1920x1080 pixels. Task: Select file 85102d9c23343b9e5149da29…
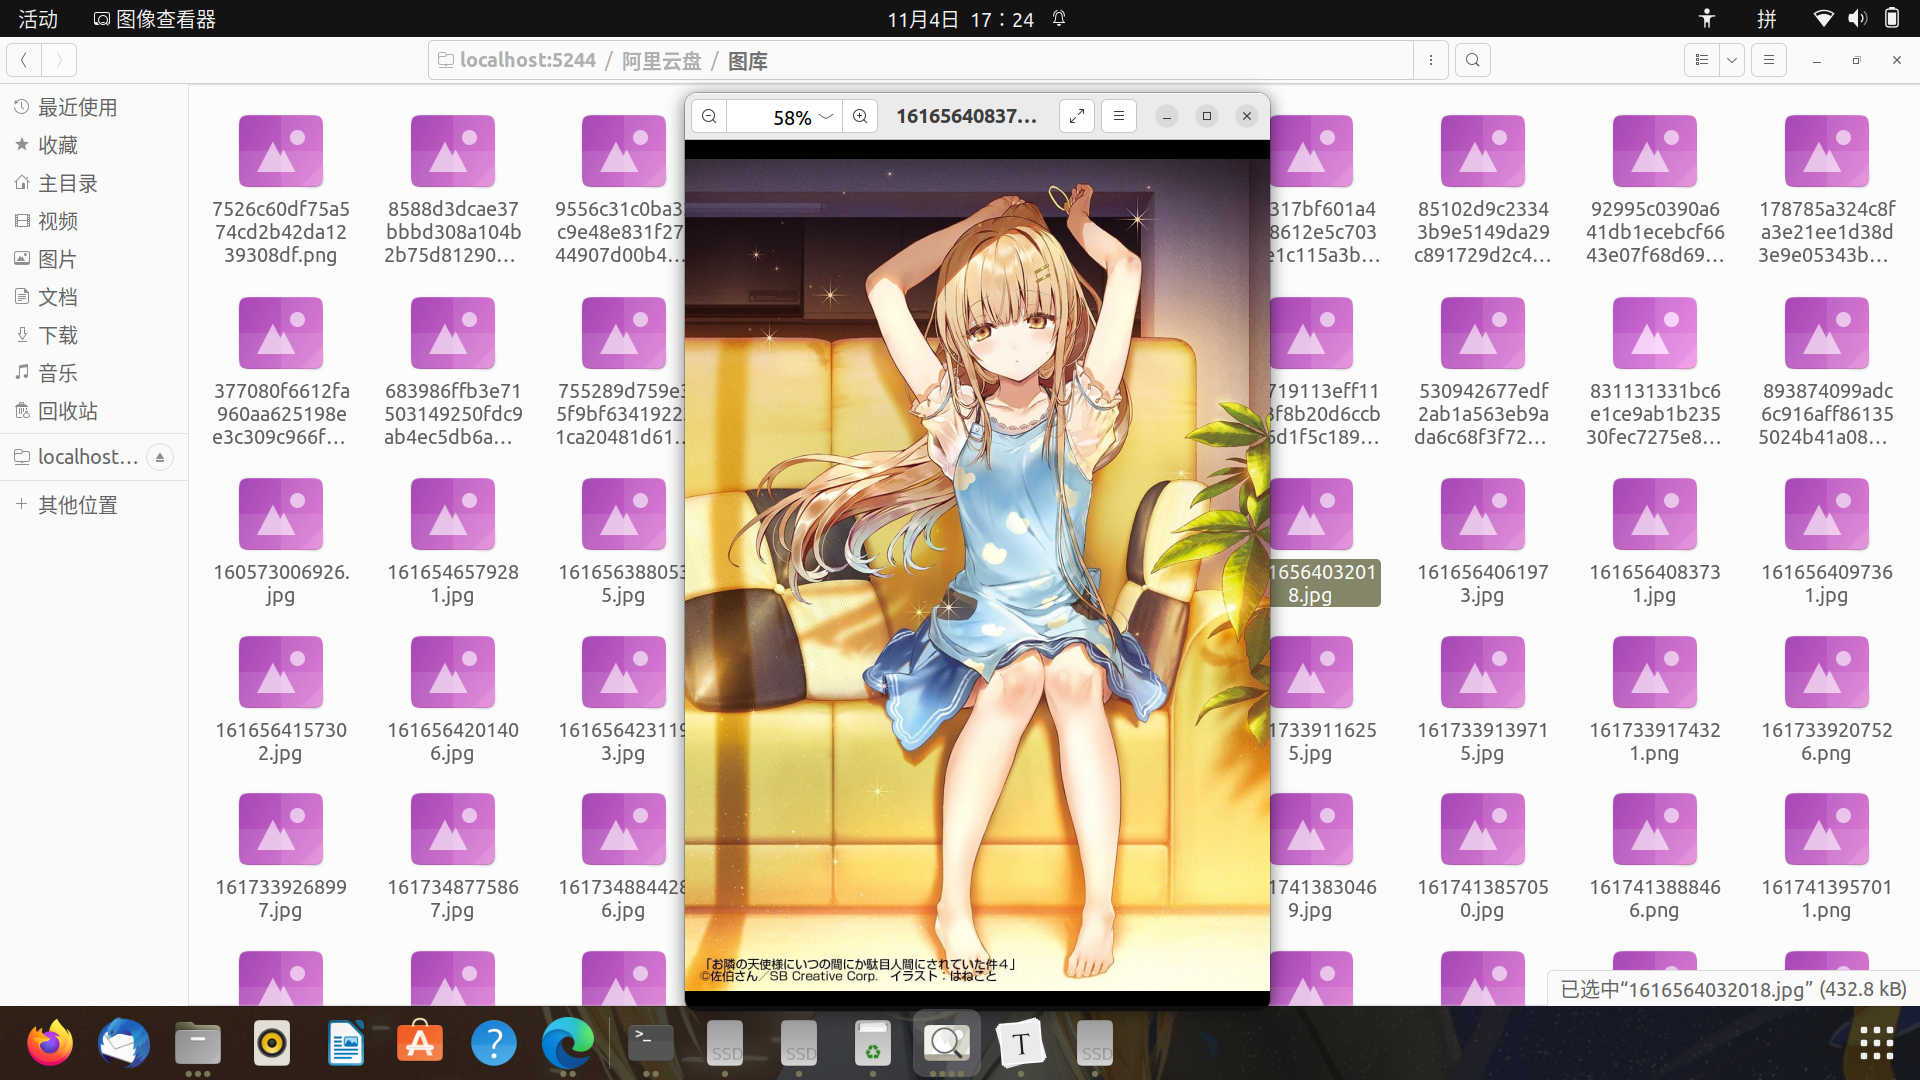1483,190
